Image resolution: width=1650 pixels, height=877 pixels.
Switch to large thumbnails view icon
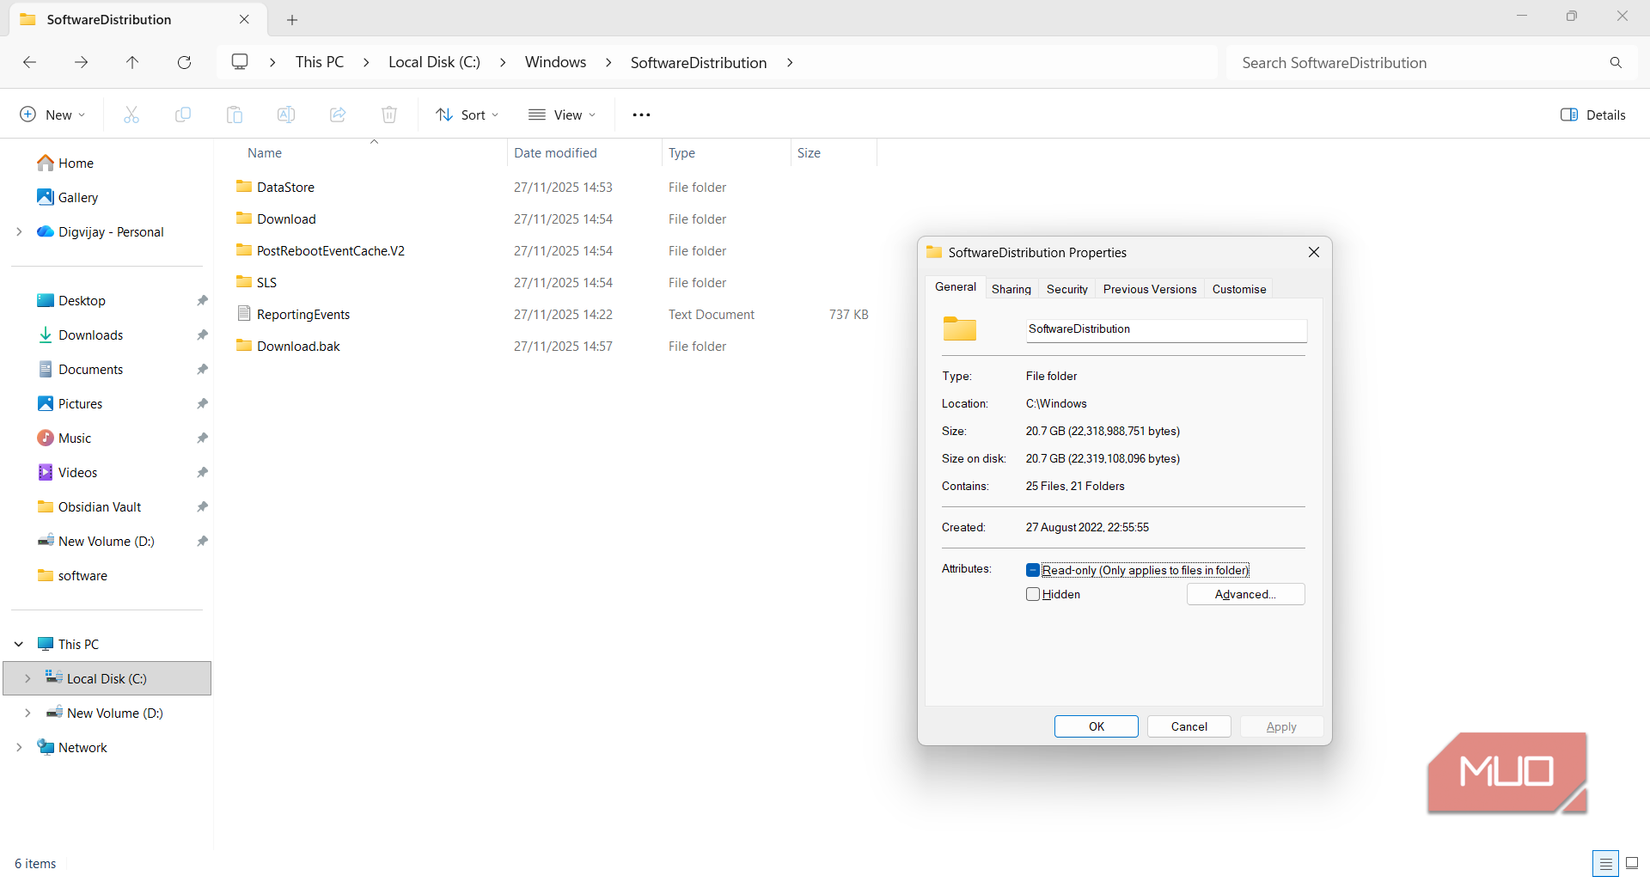1632,863
